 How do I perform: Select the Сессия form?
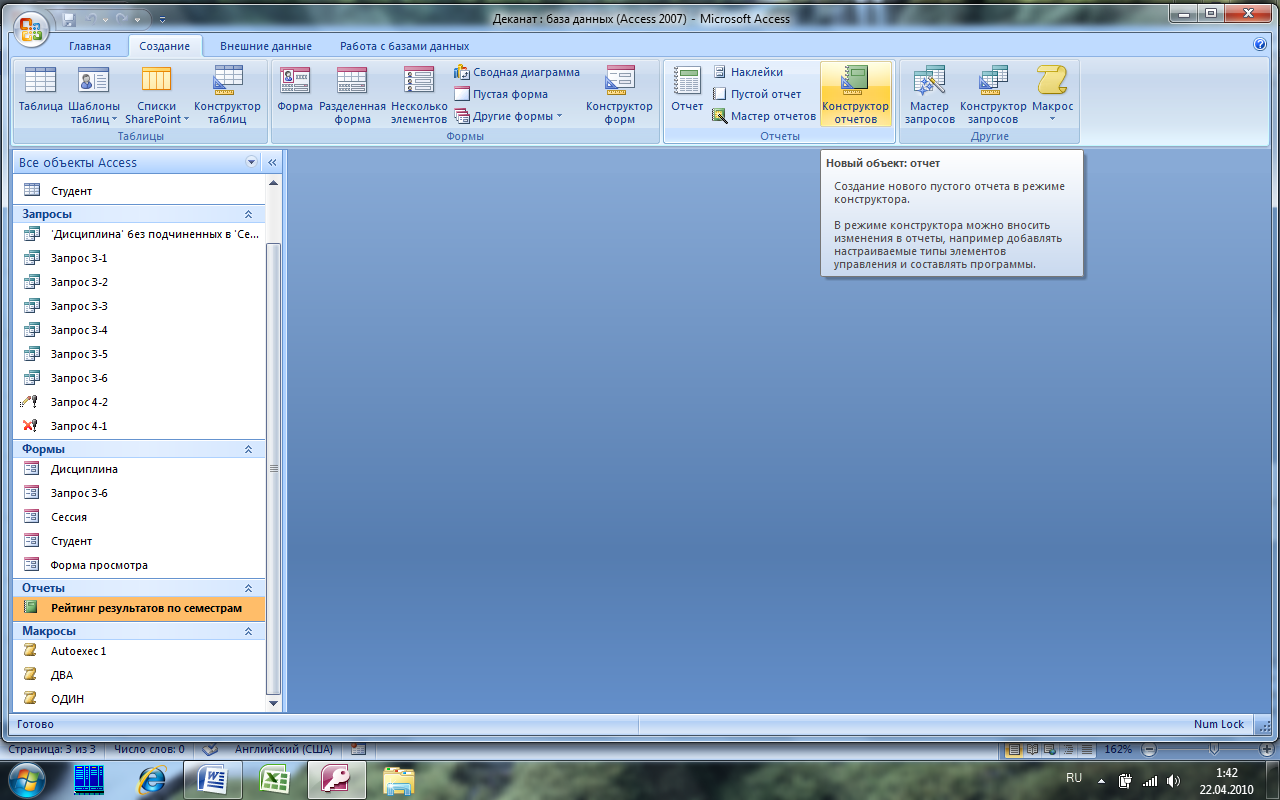(139, 517)
